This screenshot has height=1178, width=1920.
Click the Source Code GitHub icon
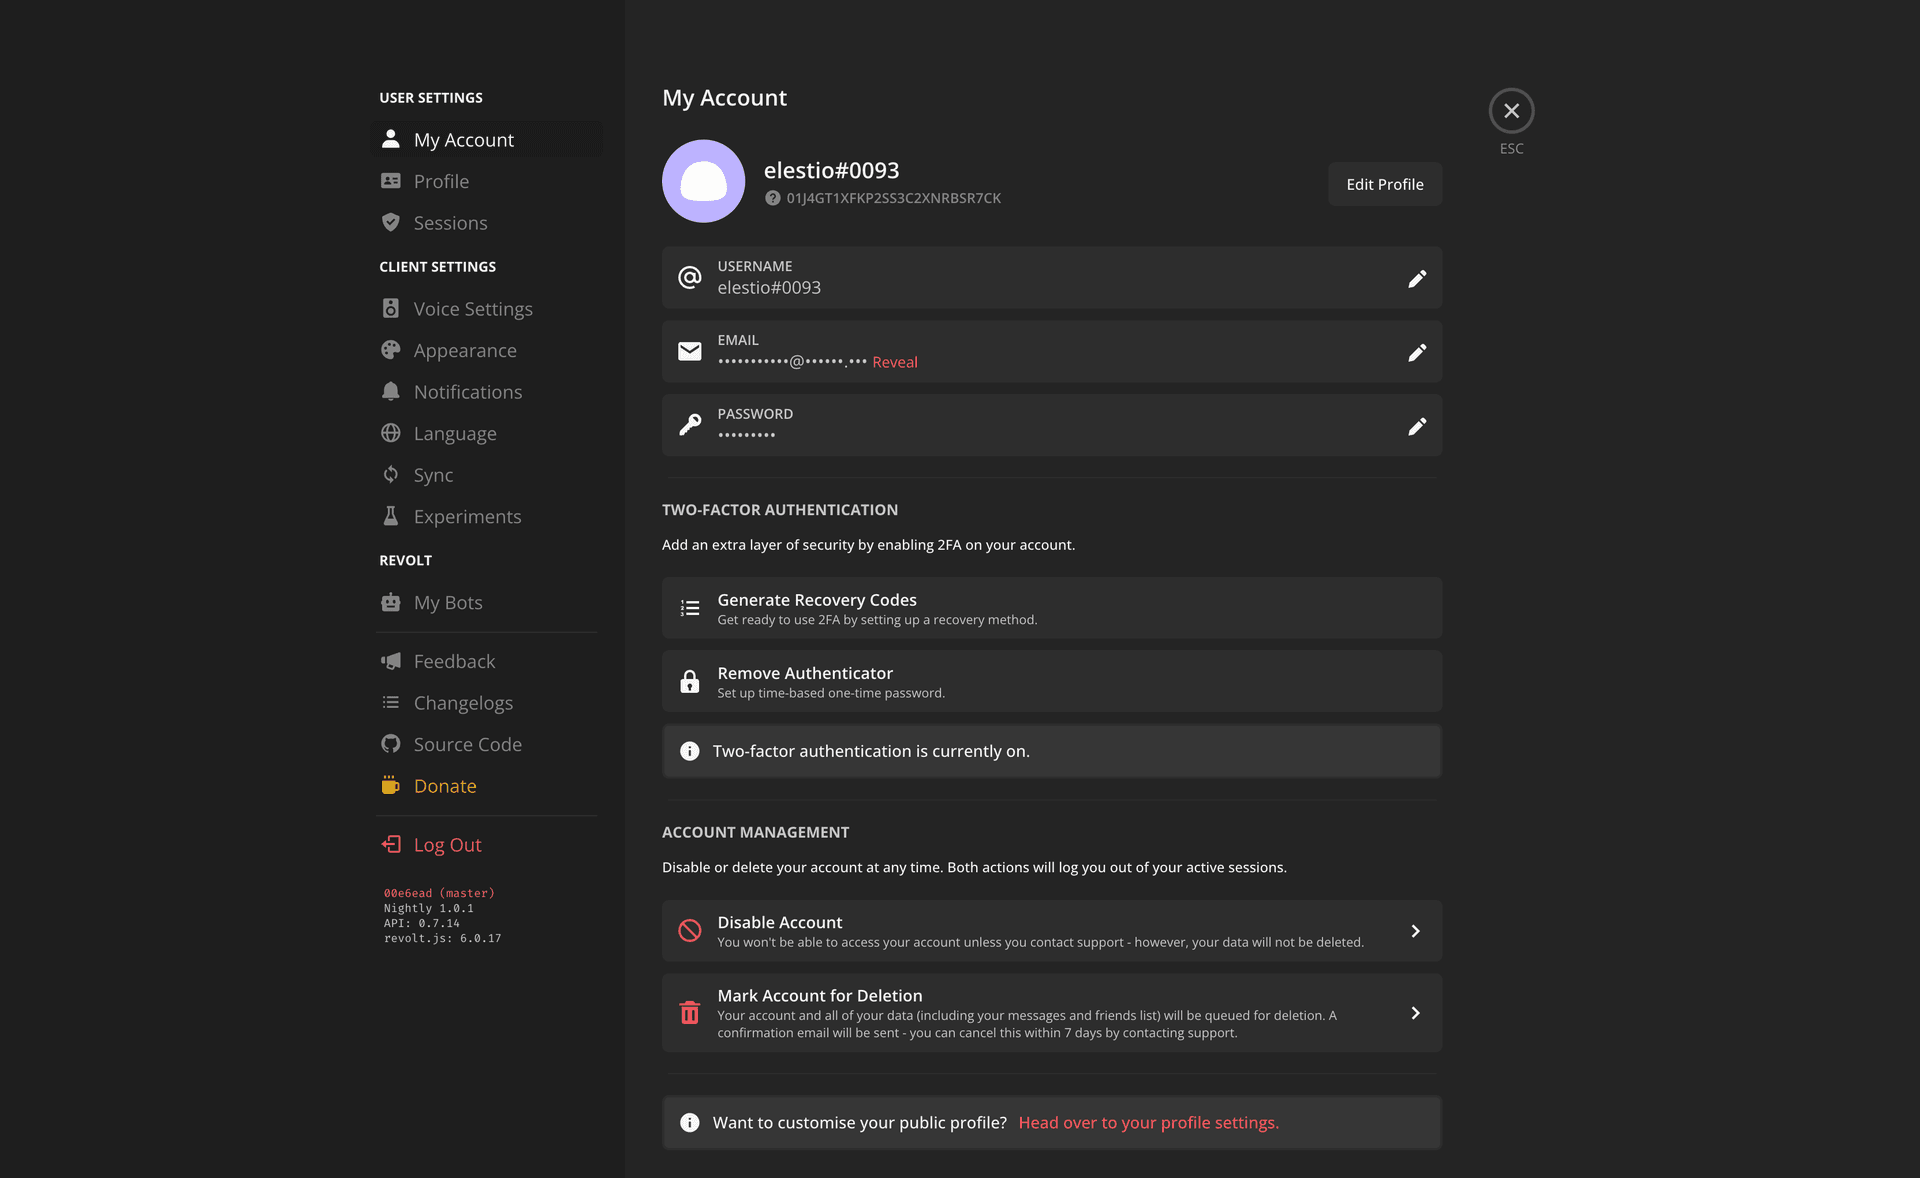391,743
